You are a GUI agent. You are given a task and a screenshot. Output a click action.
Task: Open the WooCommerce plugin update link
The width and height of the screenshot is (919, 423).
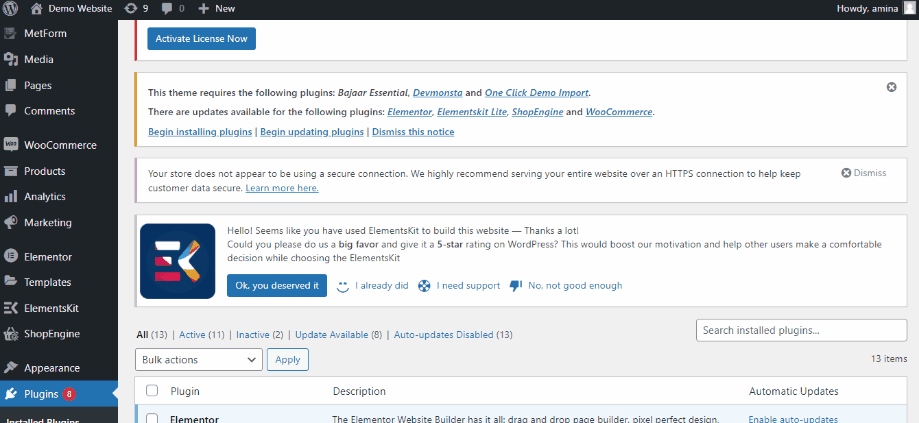tap(618, 112)
